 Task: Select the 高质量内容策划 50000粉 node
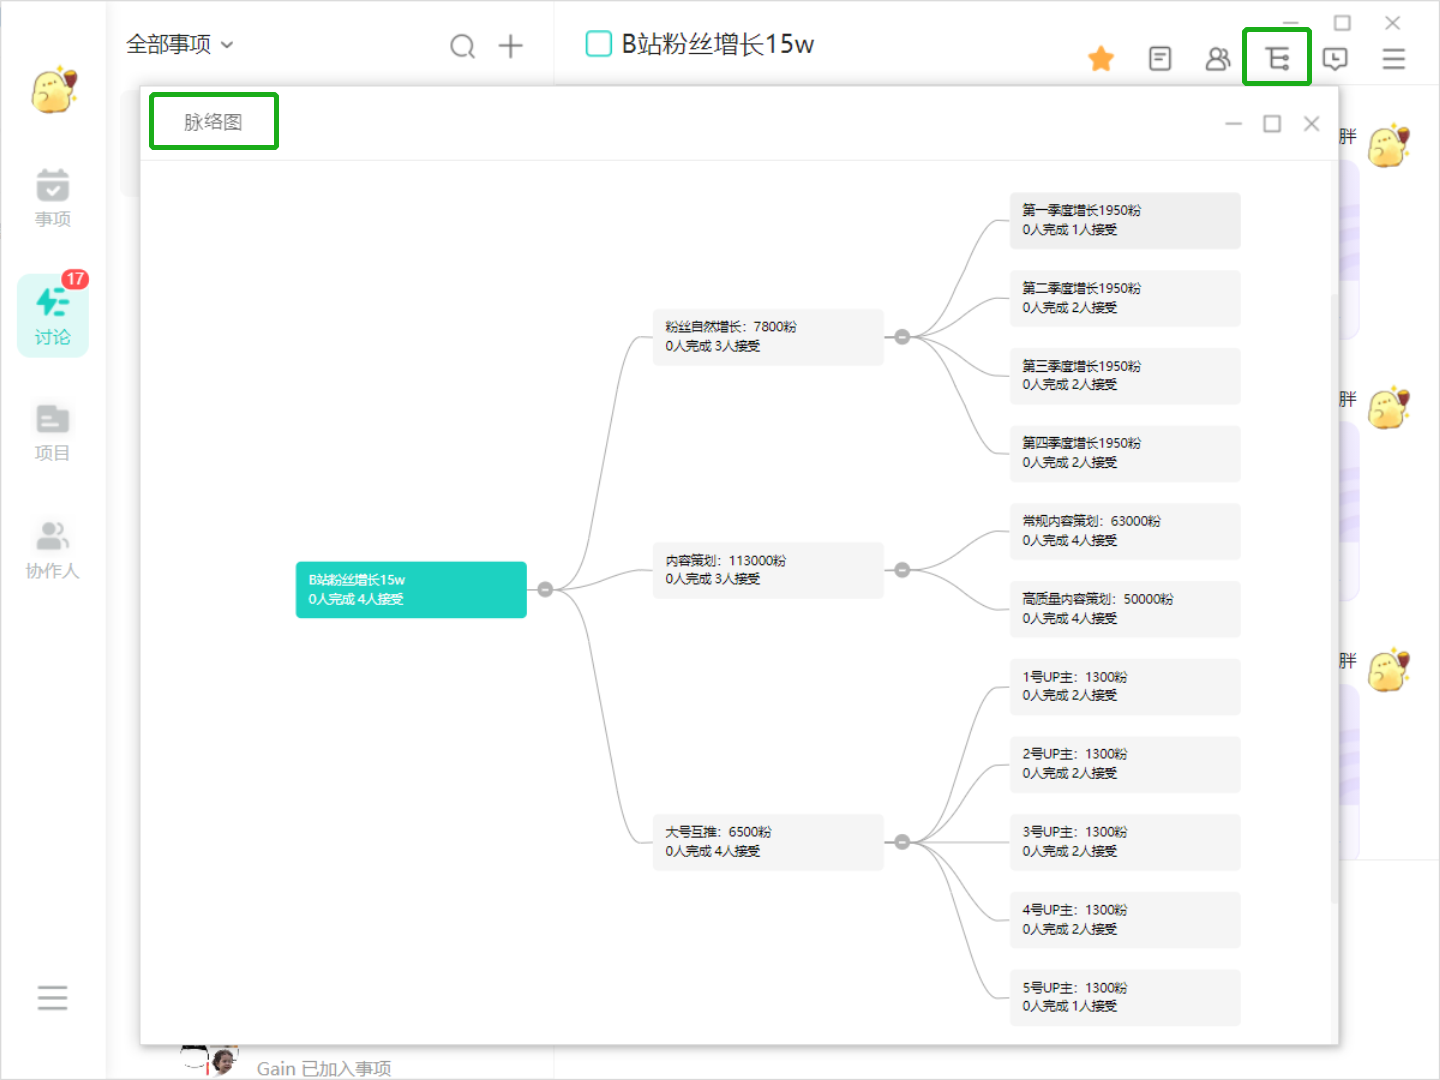(1124, 609)
